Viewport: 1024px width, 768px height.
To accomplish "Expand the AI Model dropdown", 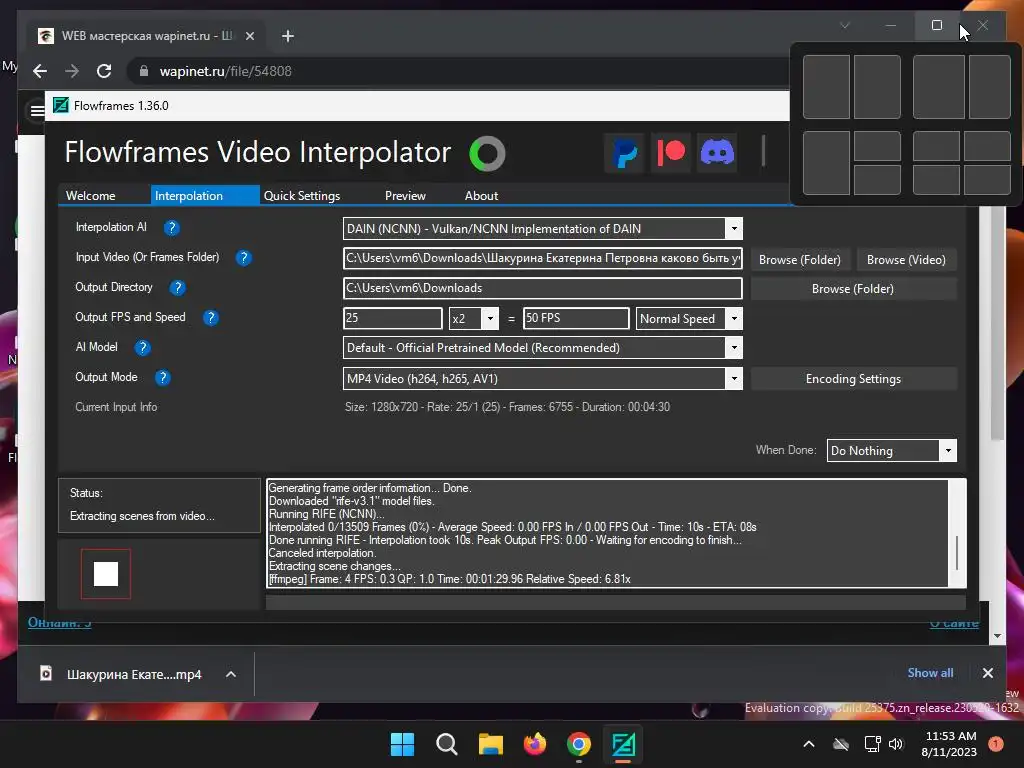I will click(x=734, y=347).
